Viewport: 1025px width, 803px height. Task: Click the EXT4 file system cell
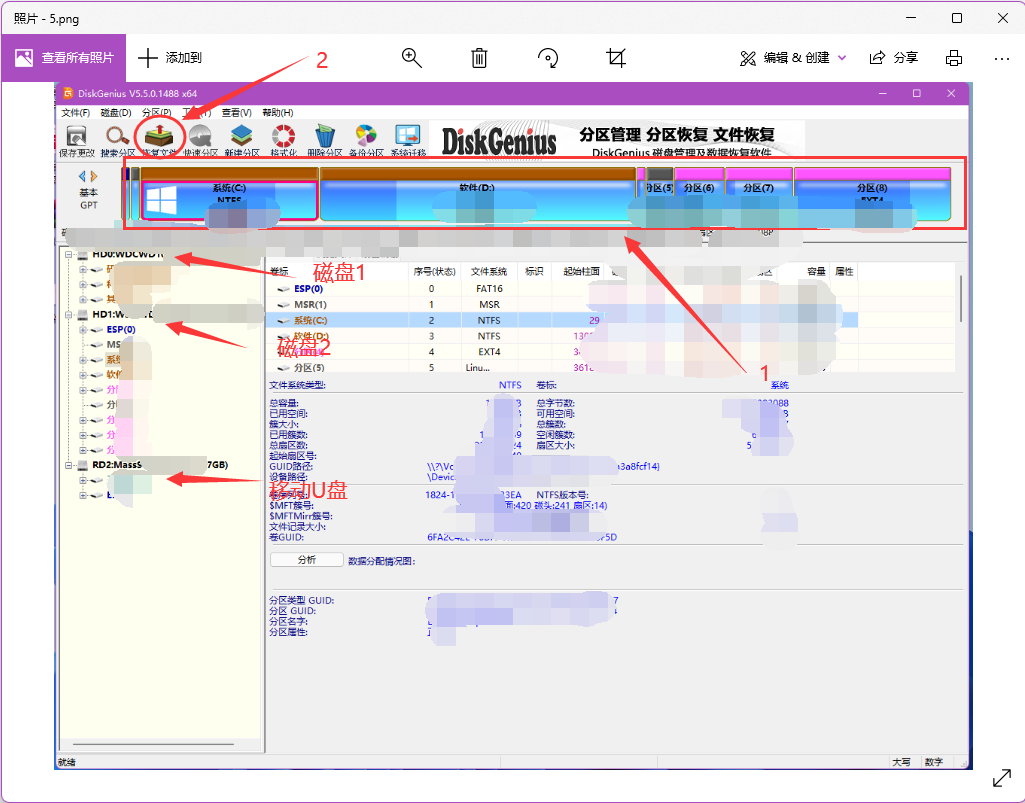coord(489,352)
